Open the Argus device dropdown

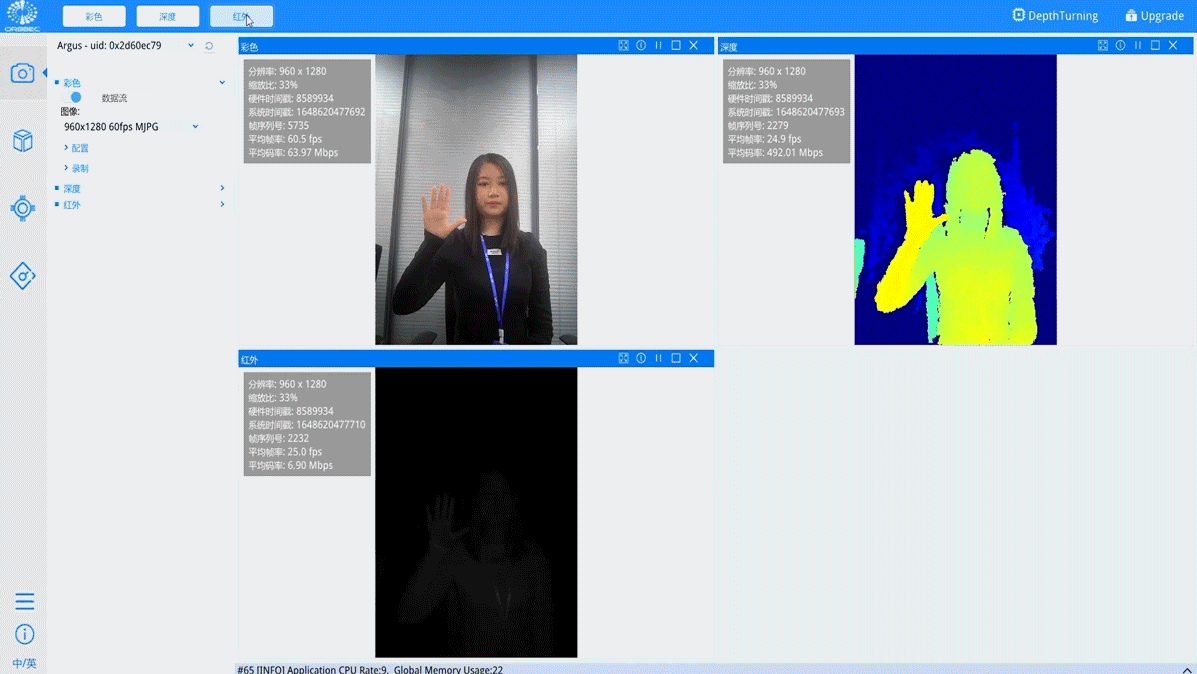click(191, 46)
